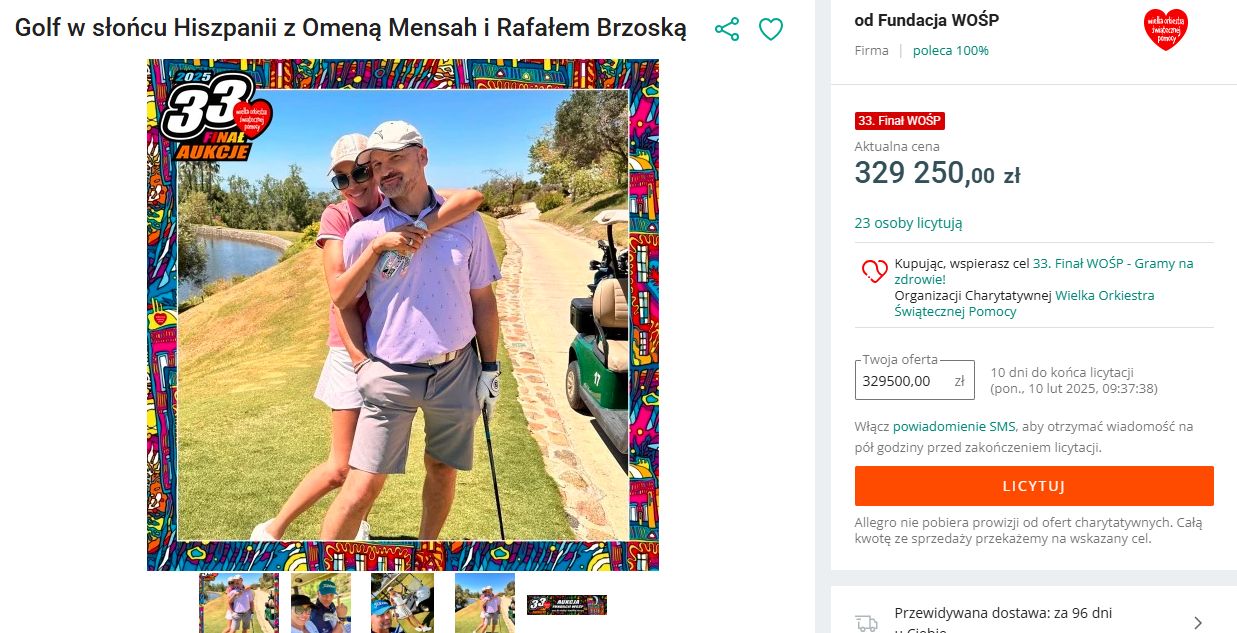Click the red 33. Finał WOŚP badge
This screenshot has height=633, width=1237.
point(899,121)
